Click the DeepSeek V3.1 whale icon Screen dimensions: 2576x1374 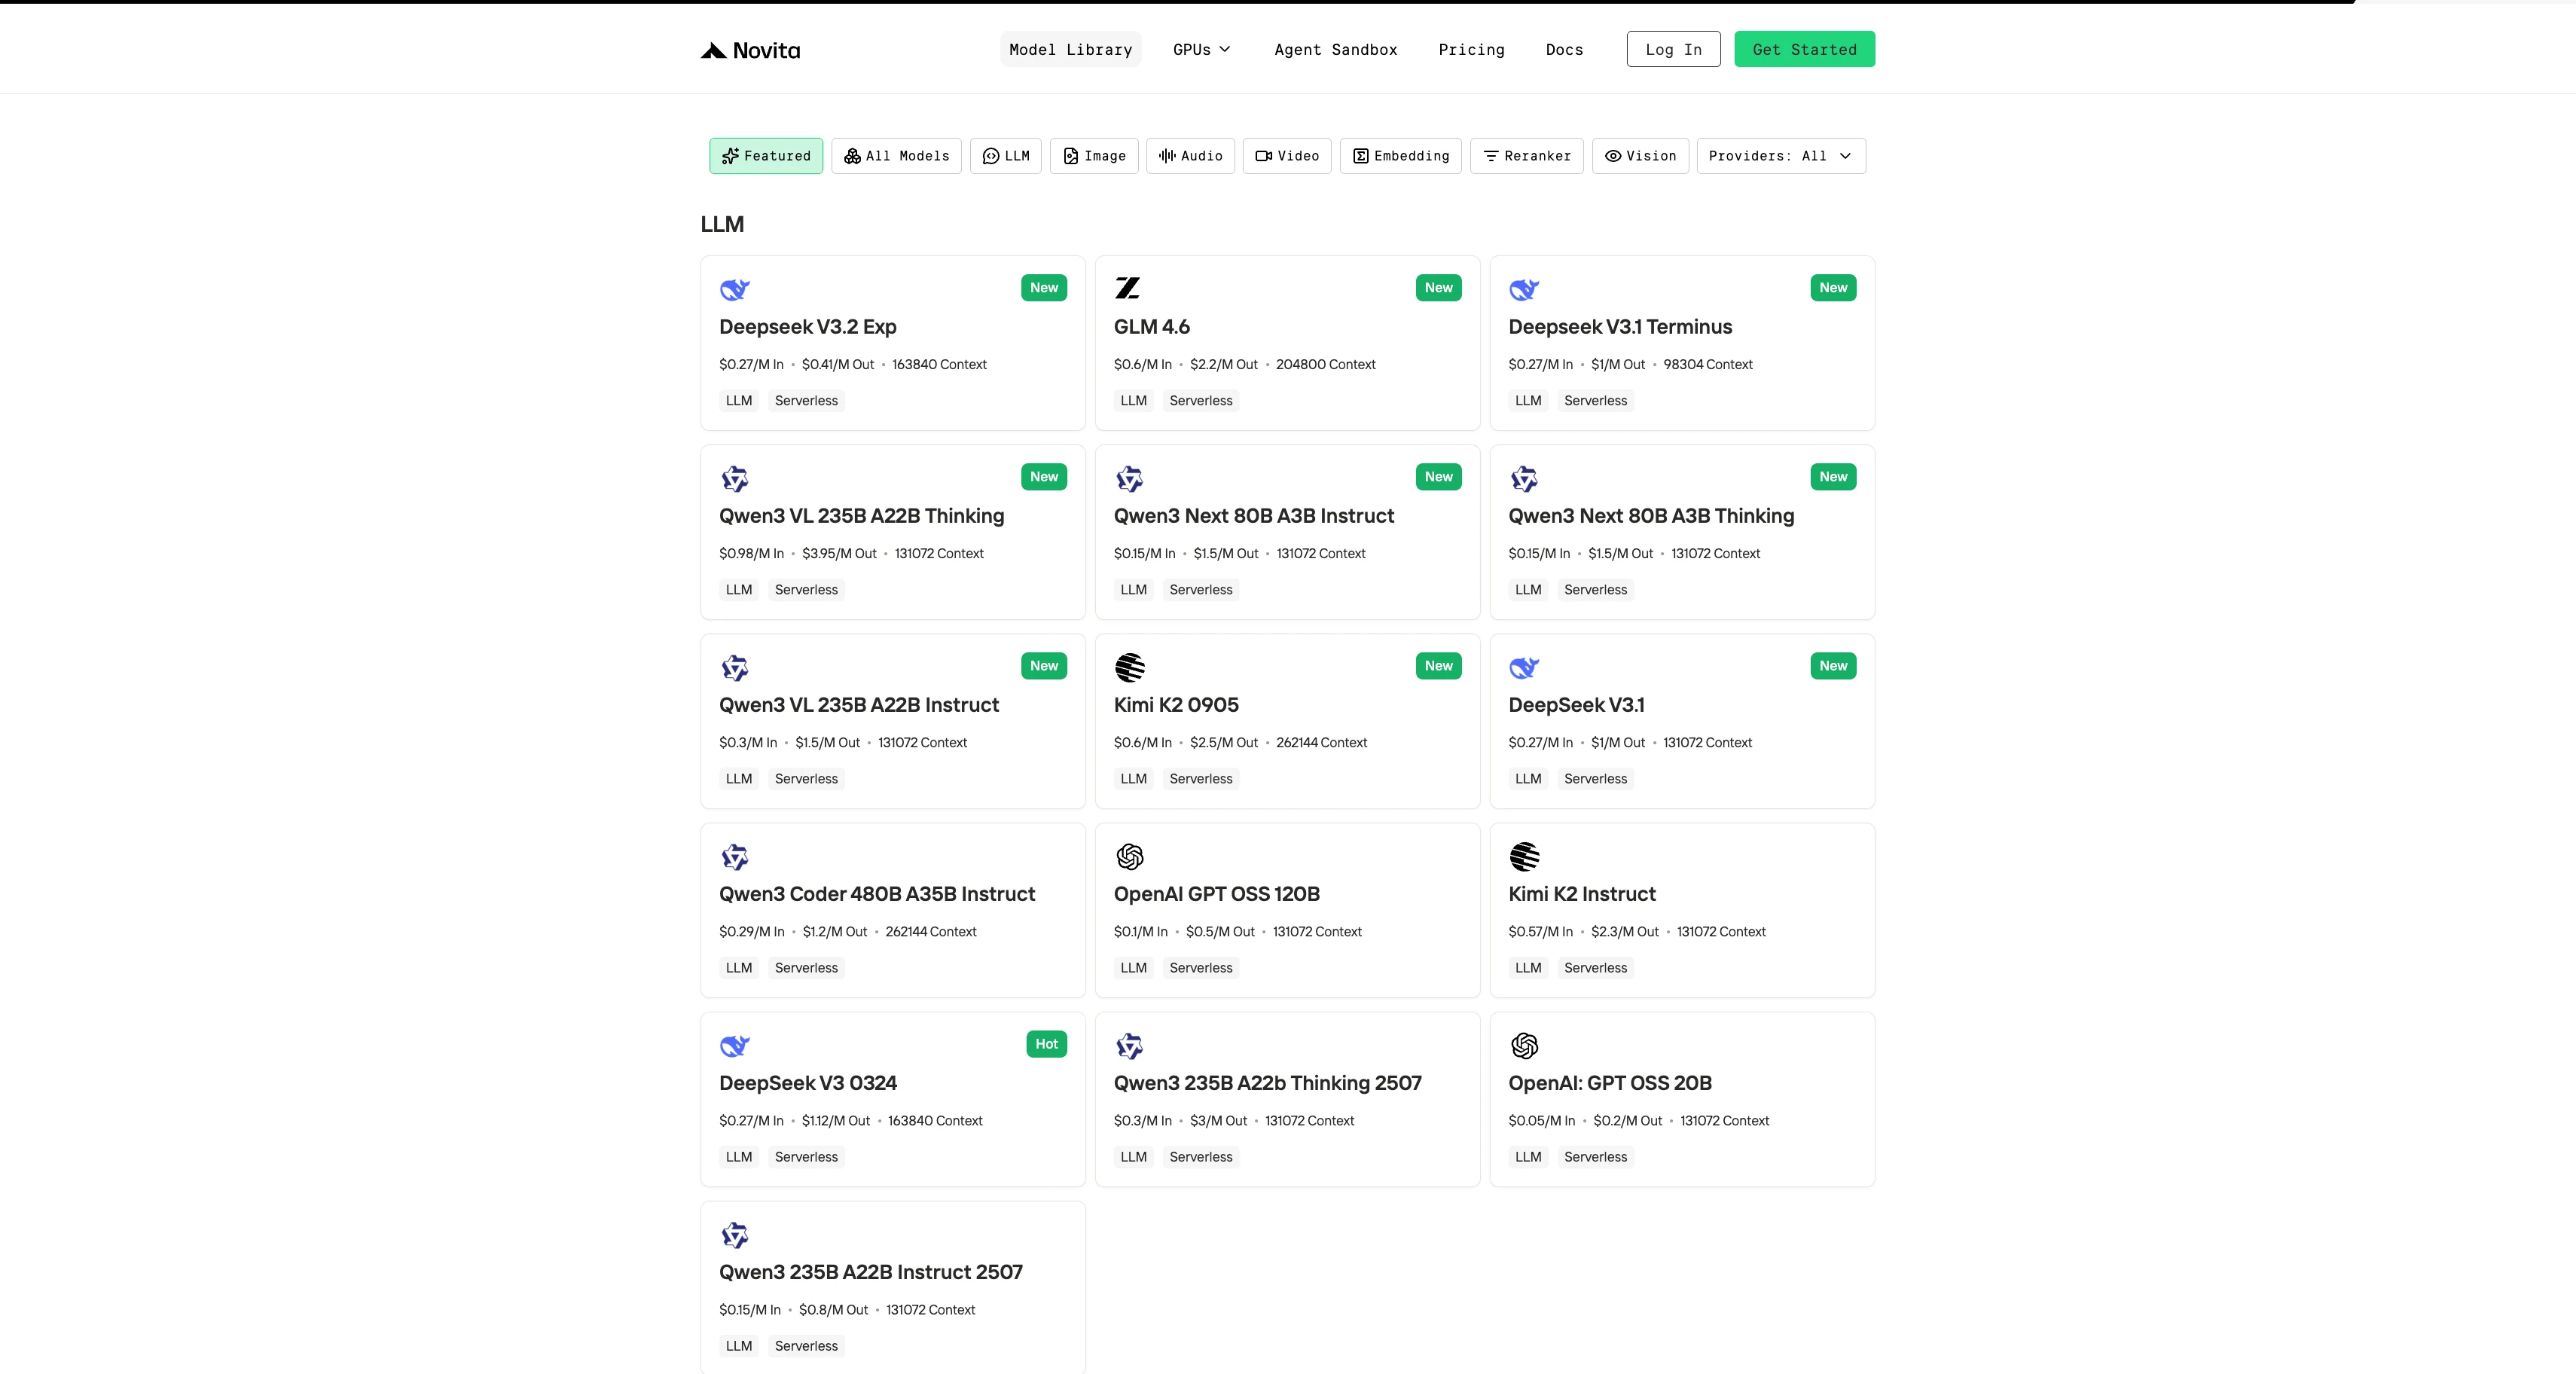click(x=1524, y=667)
